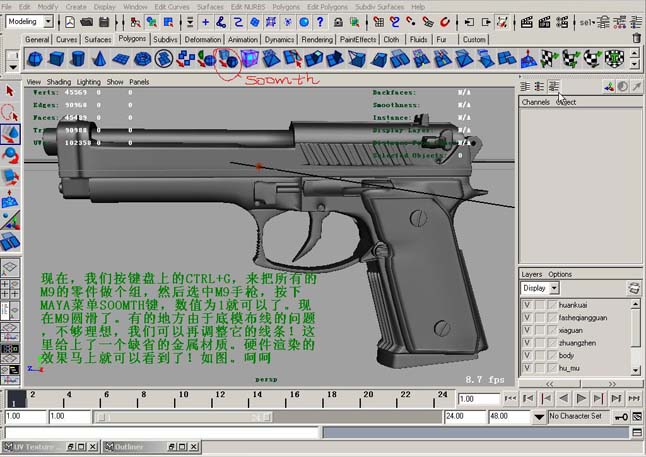Click the auto keyframe key icon
This screenshot has width=646, height=457.
621,417
